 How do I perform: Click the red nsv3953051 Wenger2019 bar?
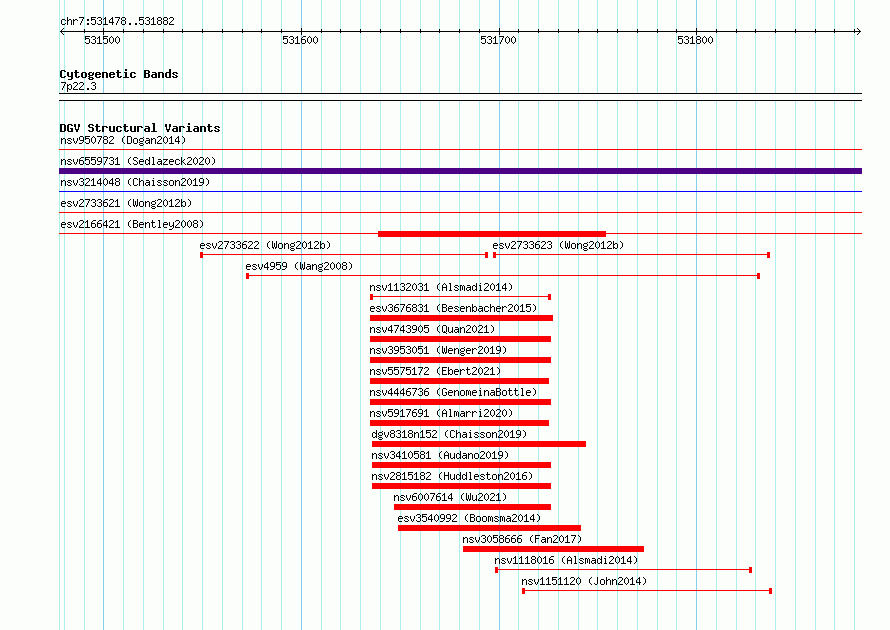[460, 360]
